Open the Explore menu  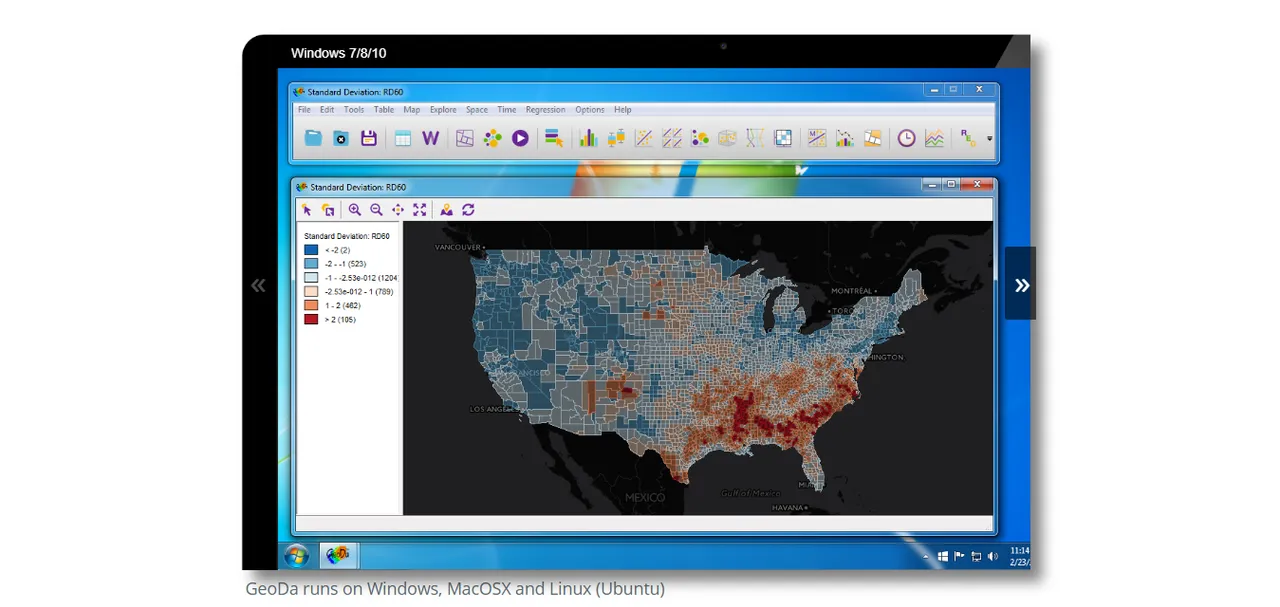pos(443,110)
